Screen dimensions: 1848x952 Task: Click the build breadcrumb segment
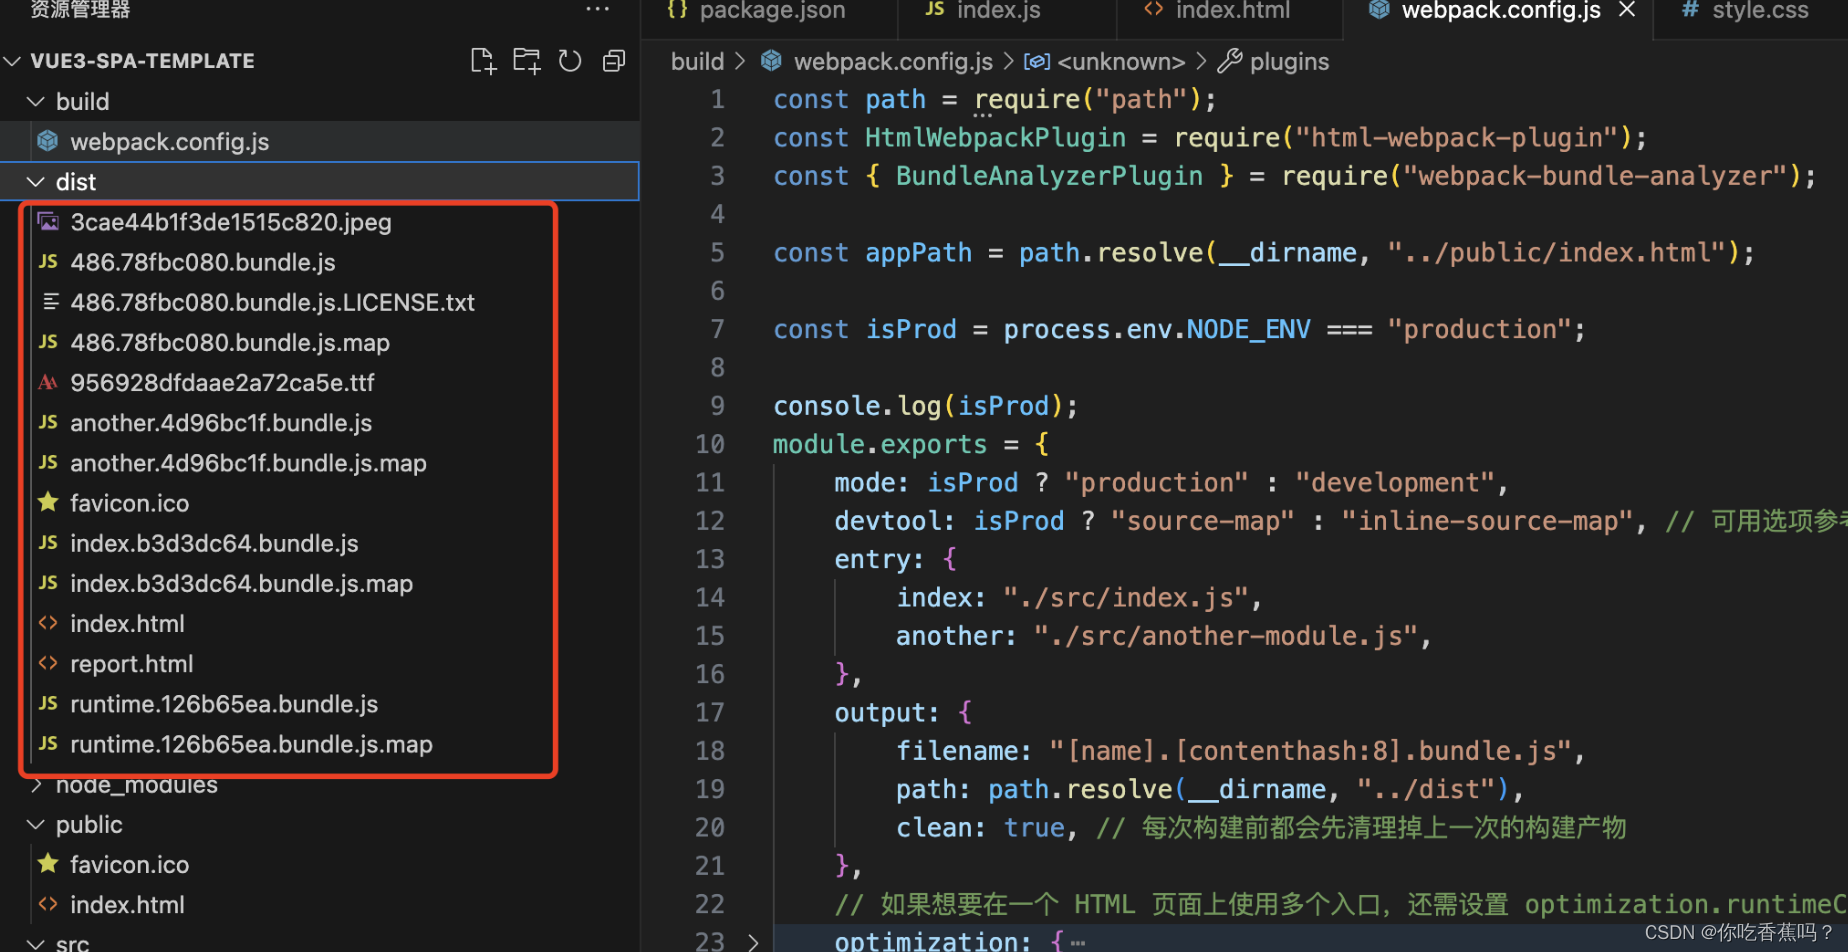pyautogui.click(x=697, y=61)
